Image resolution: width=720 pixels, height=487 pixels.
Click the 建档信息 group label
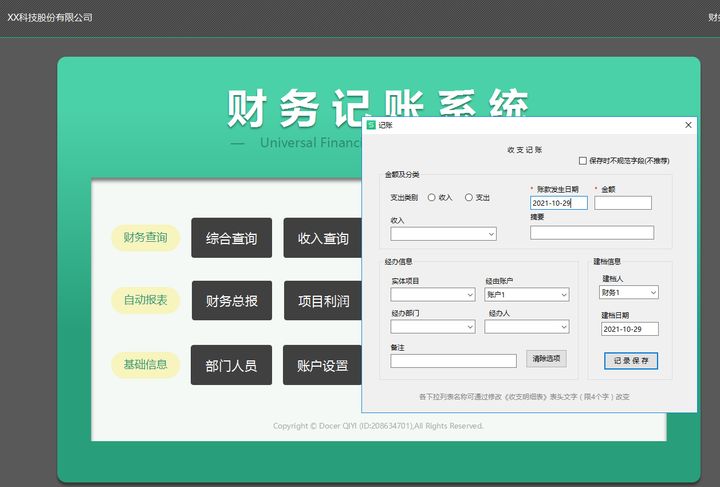(607, 262)
